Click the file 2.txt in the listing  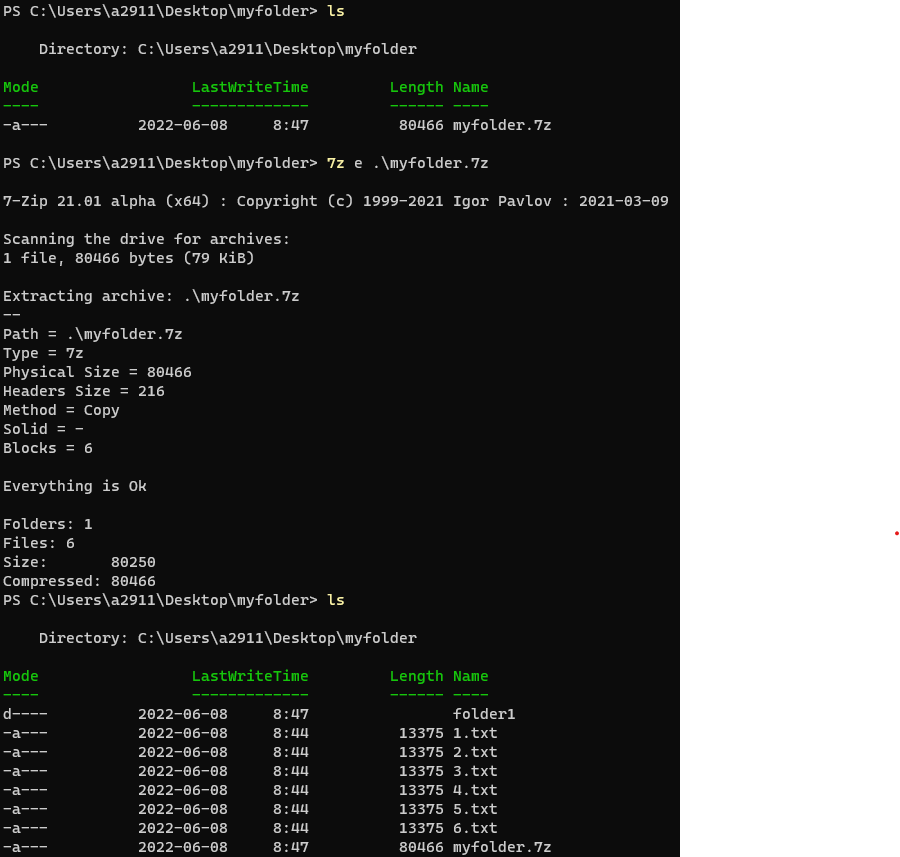pos(474,751)
